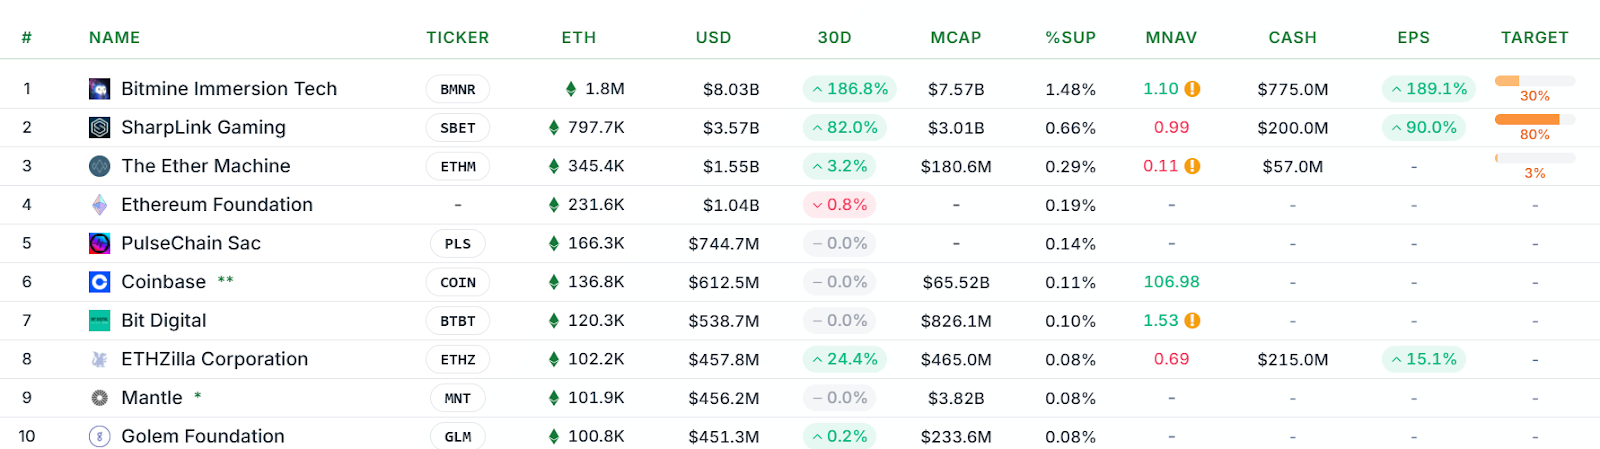Click the BMNR ticker badge
This screenshot has height=449, width=1600.
457,89
